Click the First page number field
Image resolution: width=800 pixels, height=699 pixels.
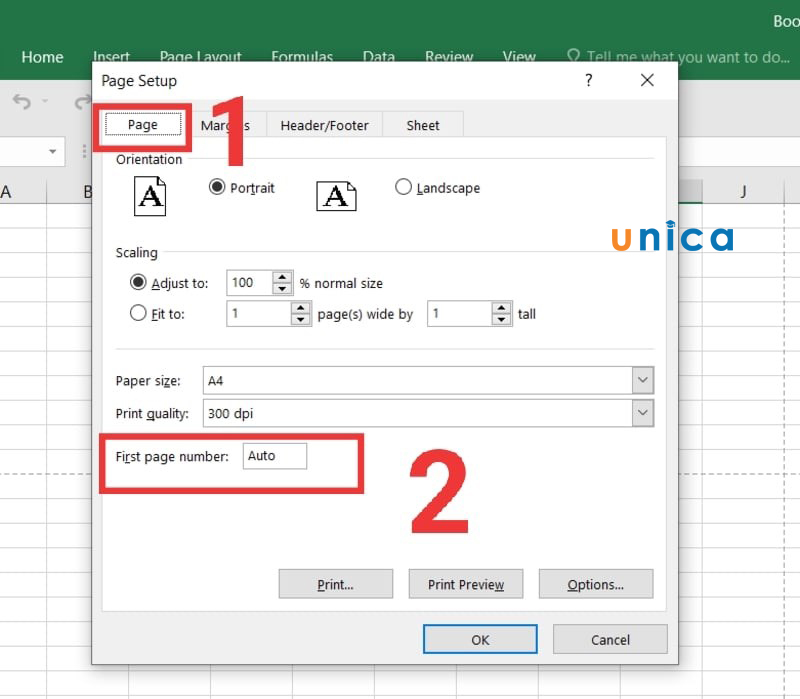pos(274,456)
